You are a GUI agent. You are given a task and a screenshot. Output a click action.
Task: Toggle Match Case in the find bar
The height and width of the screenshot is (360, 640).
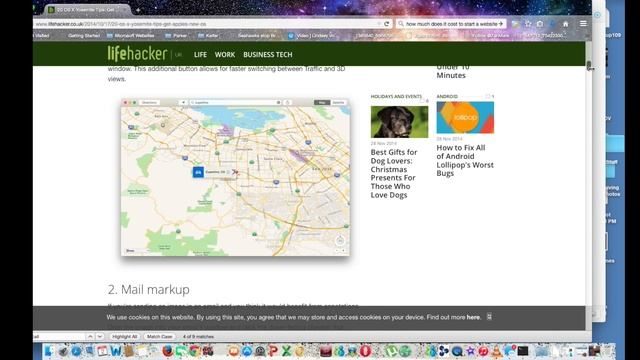coord(159,337)
